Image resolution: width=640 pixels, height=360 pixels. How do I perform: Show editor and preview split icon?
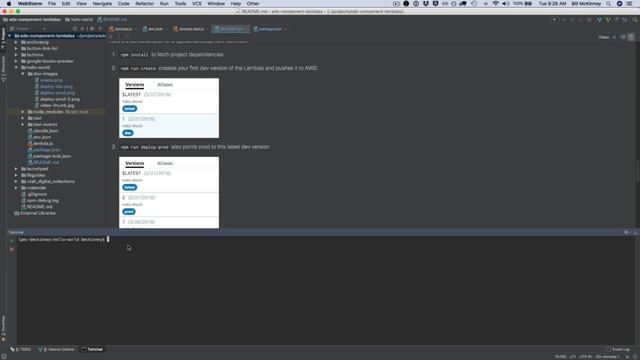(623, 37)
